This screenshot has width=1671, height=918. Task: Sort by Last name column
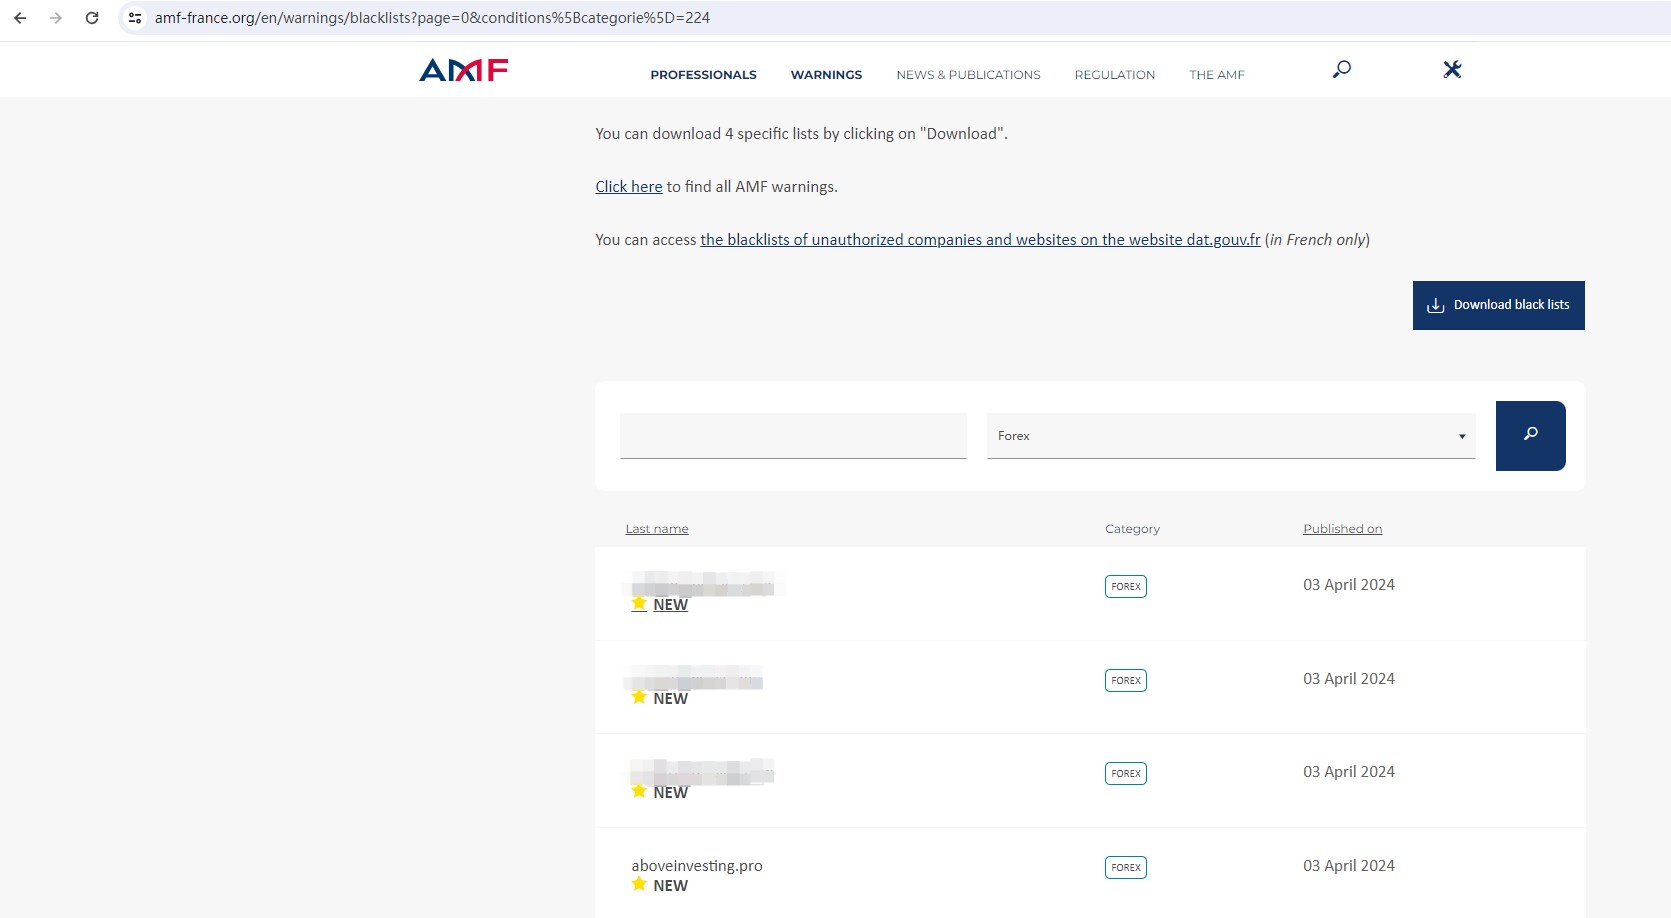(657, 529)
